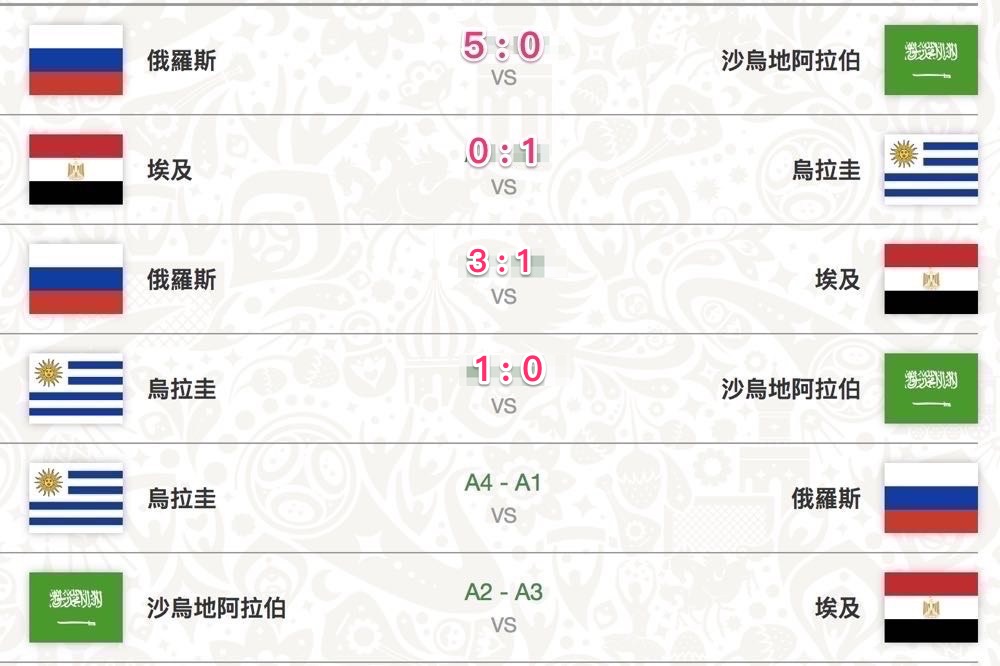Select Uruguay flag in the A4 - A1 row
1000x666 pixels.
(x=76, y=497)
